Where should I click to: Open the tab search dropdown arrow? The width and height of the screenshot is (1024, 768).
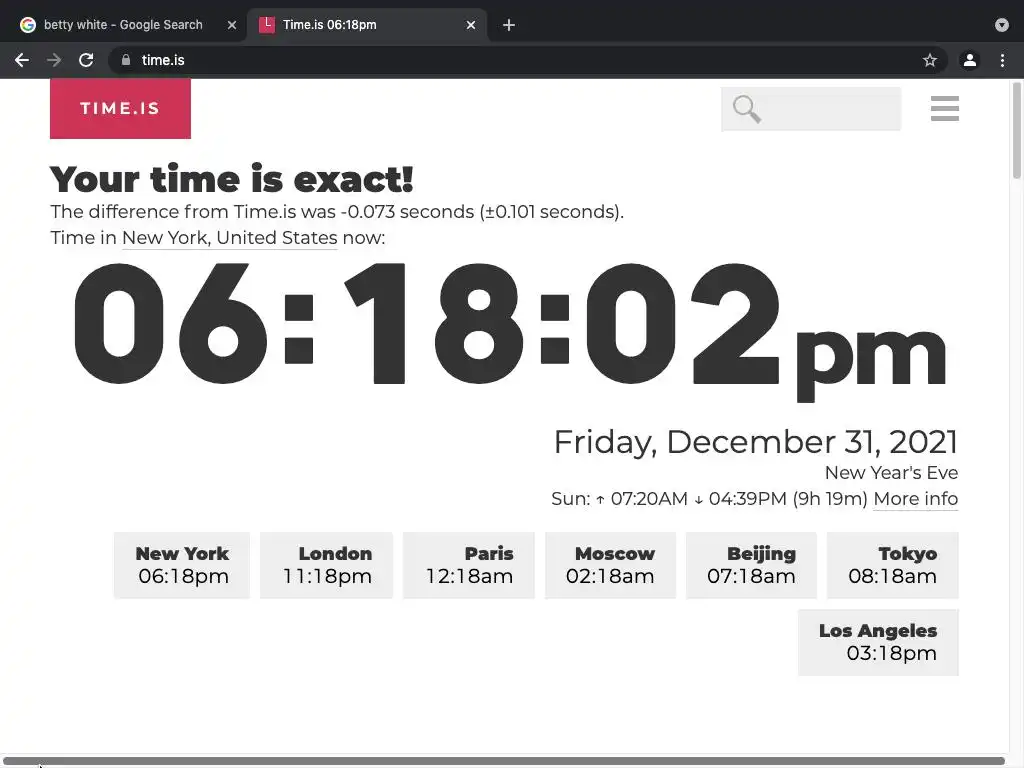(1002, 25)
